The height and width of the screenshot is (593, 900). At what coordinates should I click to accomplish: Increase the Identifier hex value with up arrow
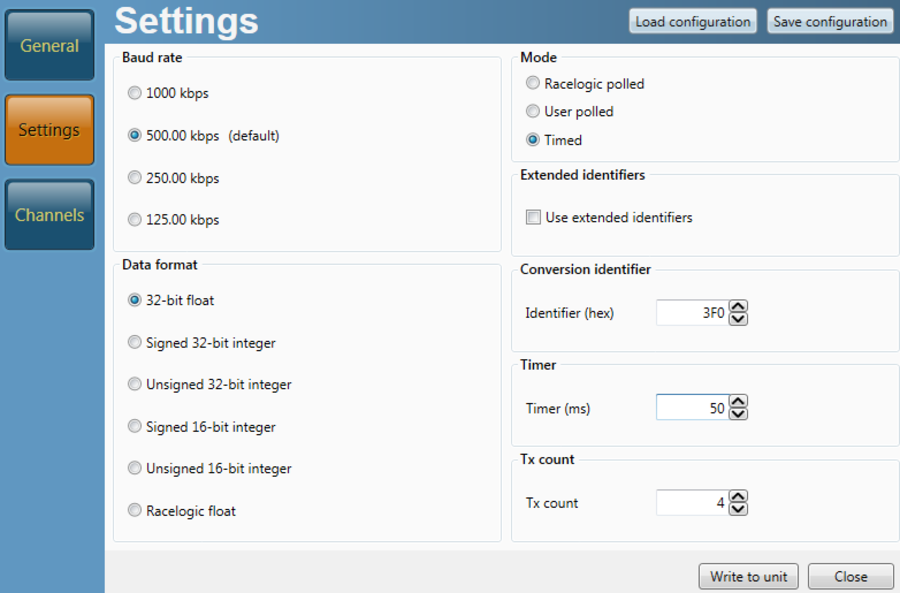tap(738, 307)
